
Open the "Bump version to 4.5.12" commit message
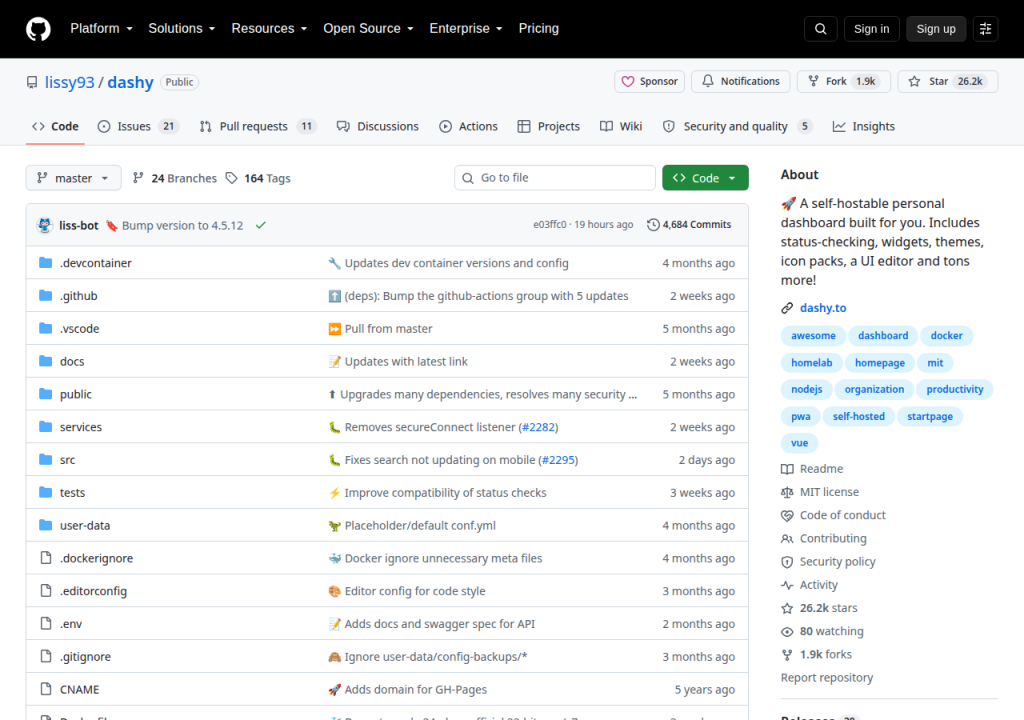(x=182, y=225)
